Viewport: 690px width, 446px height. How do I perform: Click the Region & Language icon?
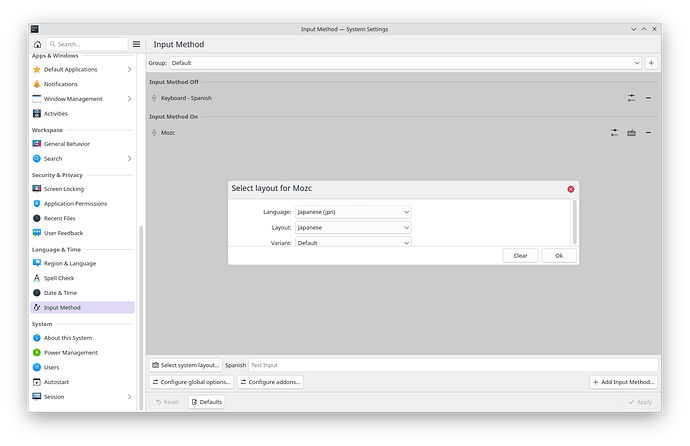[x=37, y=263]
